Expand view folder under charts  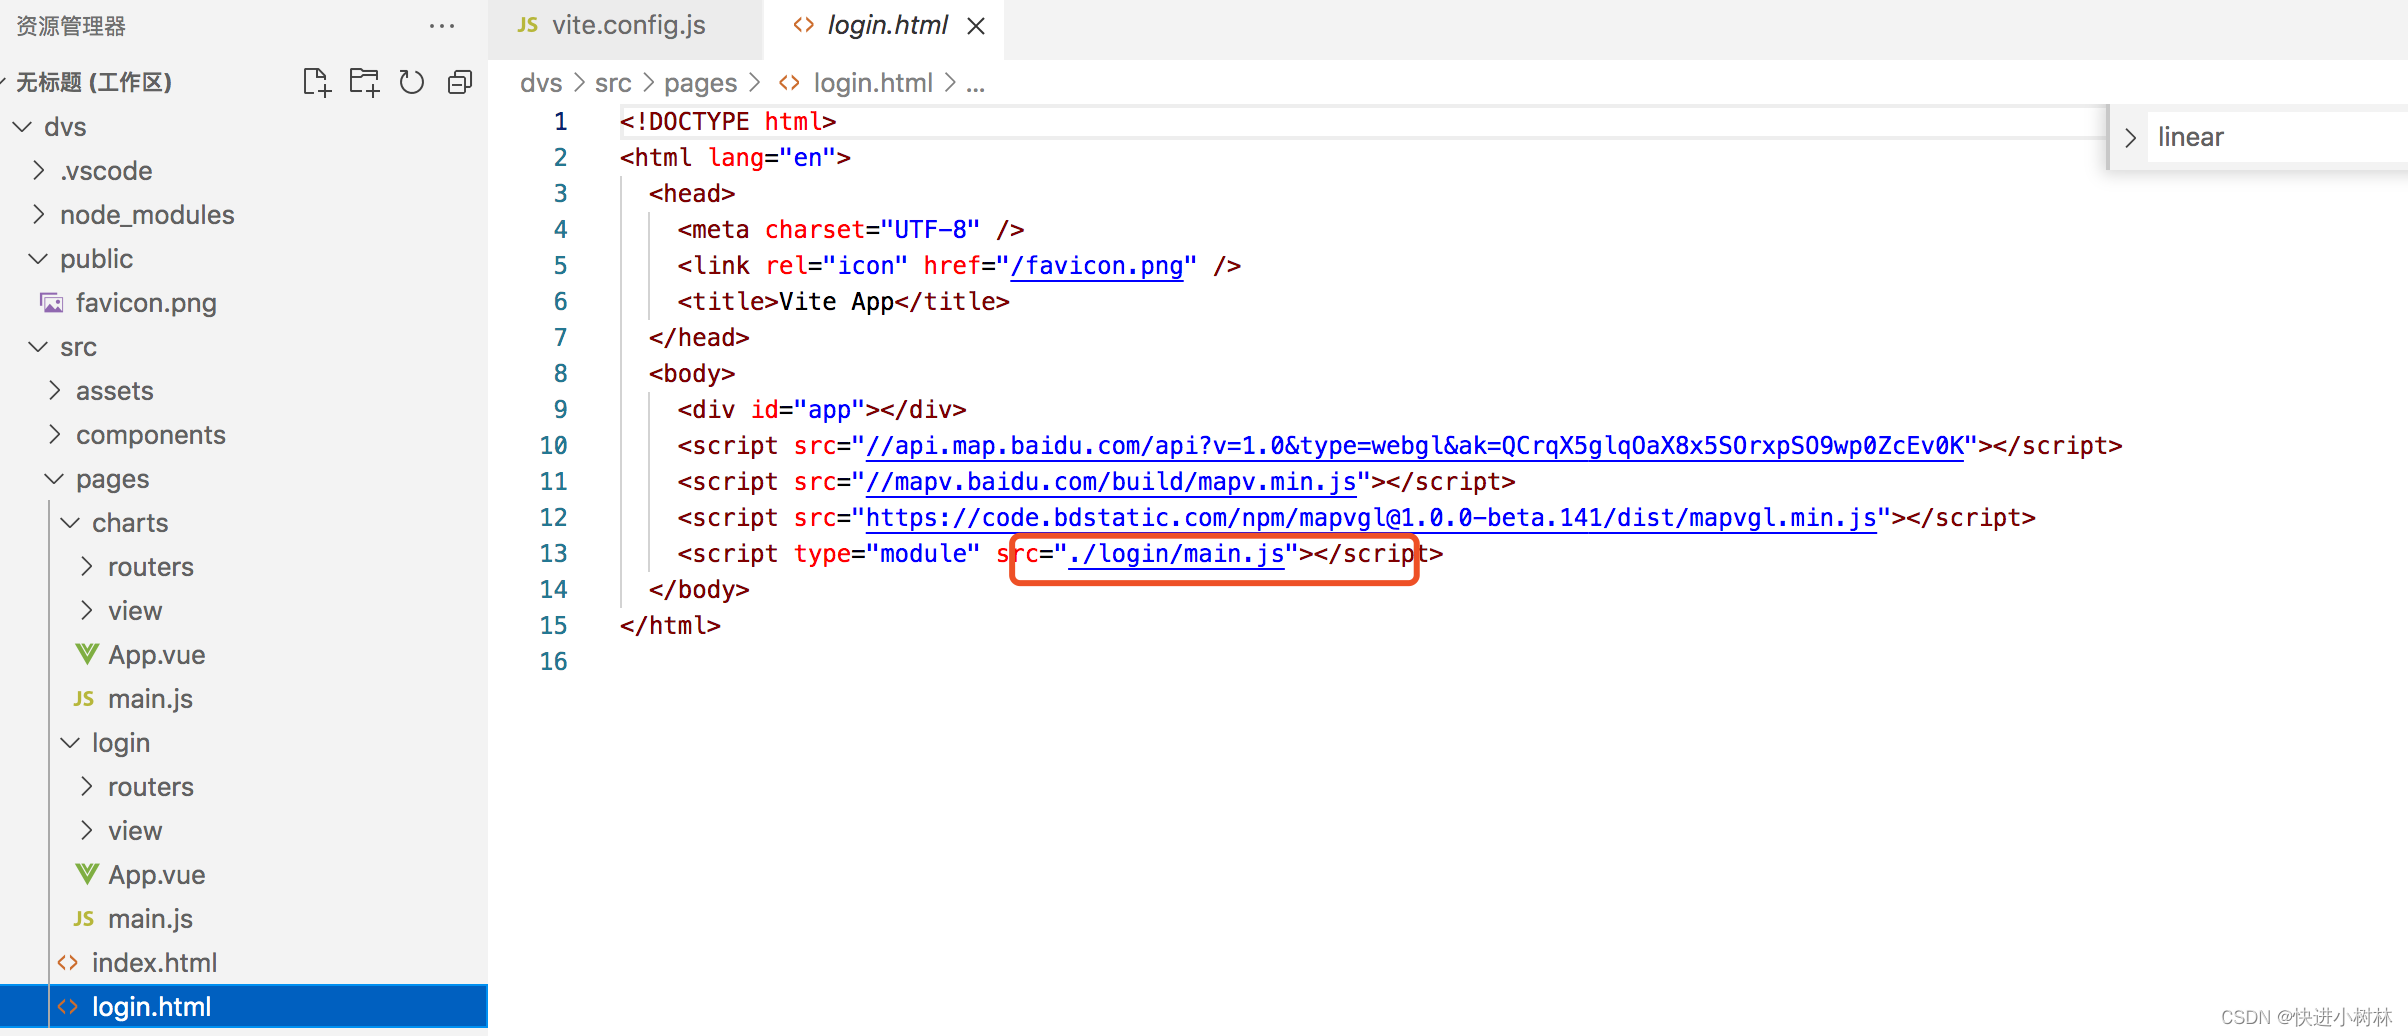tap(86, 610)
